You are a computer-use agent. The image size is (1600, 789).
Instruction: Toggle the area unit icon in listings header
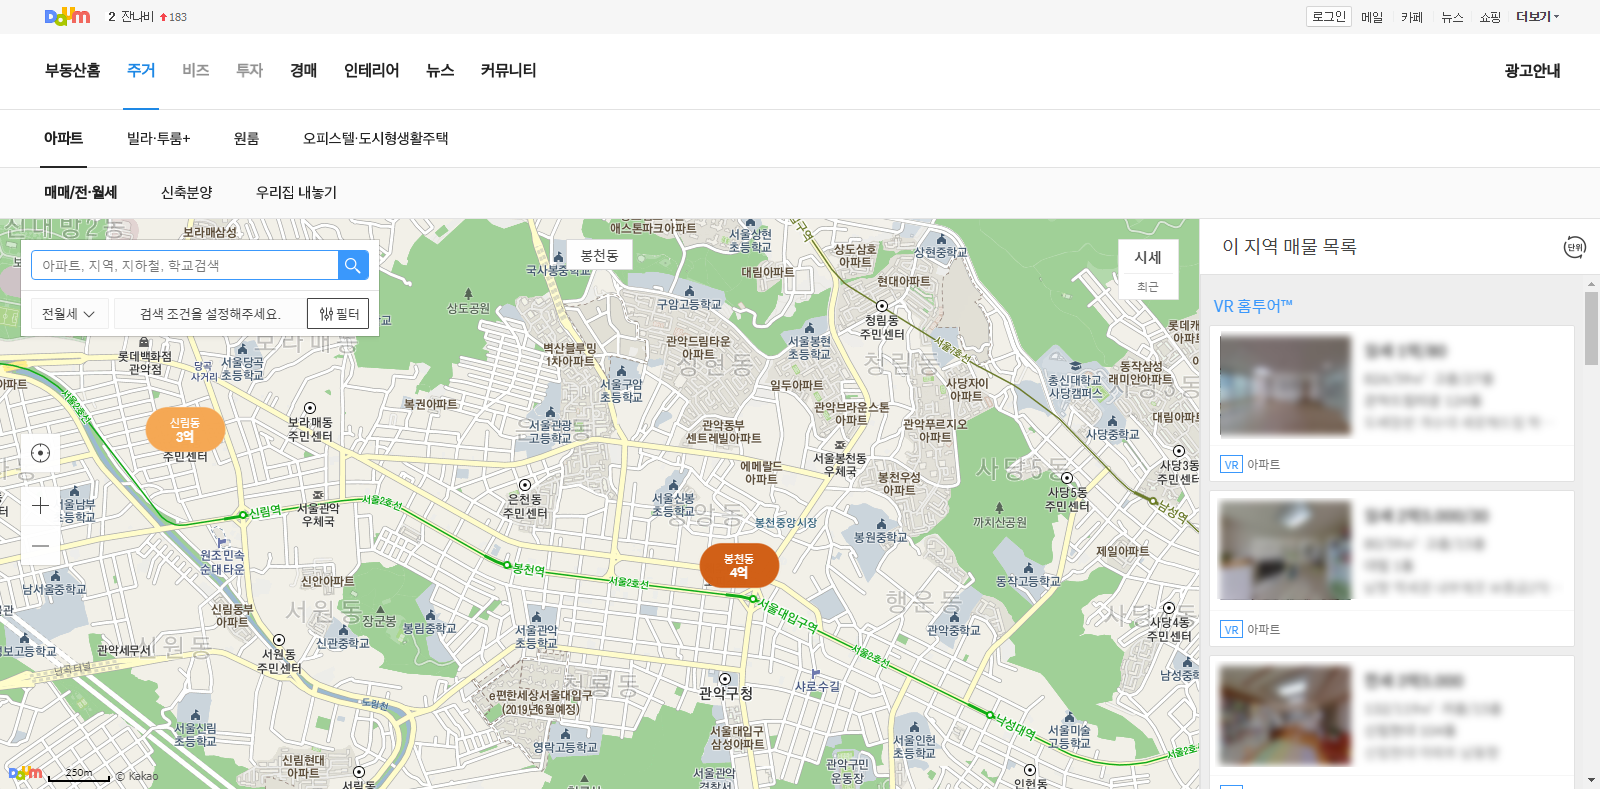(x=1575, y=247)
